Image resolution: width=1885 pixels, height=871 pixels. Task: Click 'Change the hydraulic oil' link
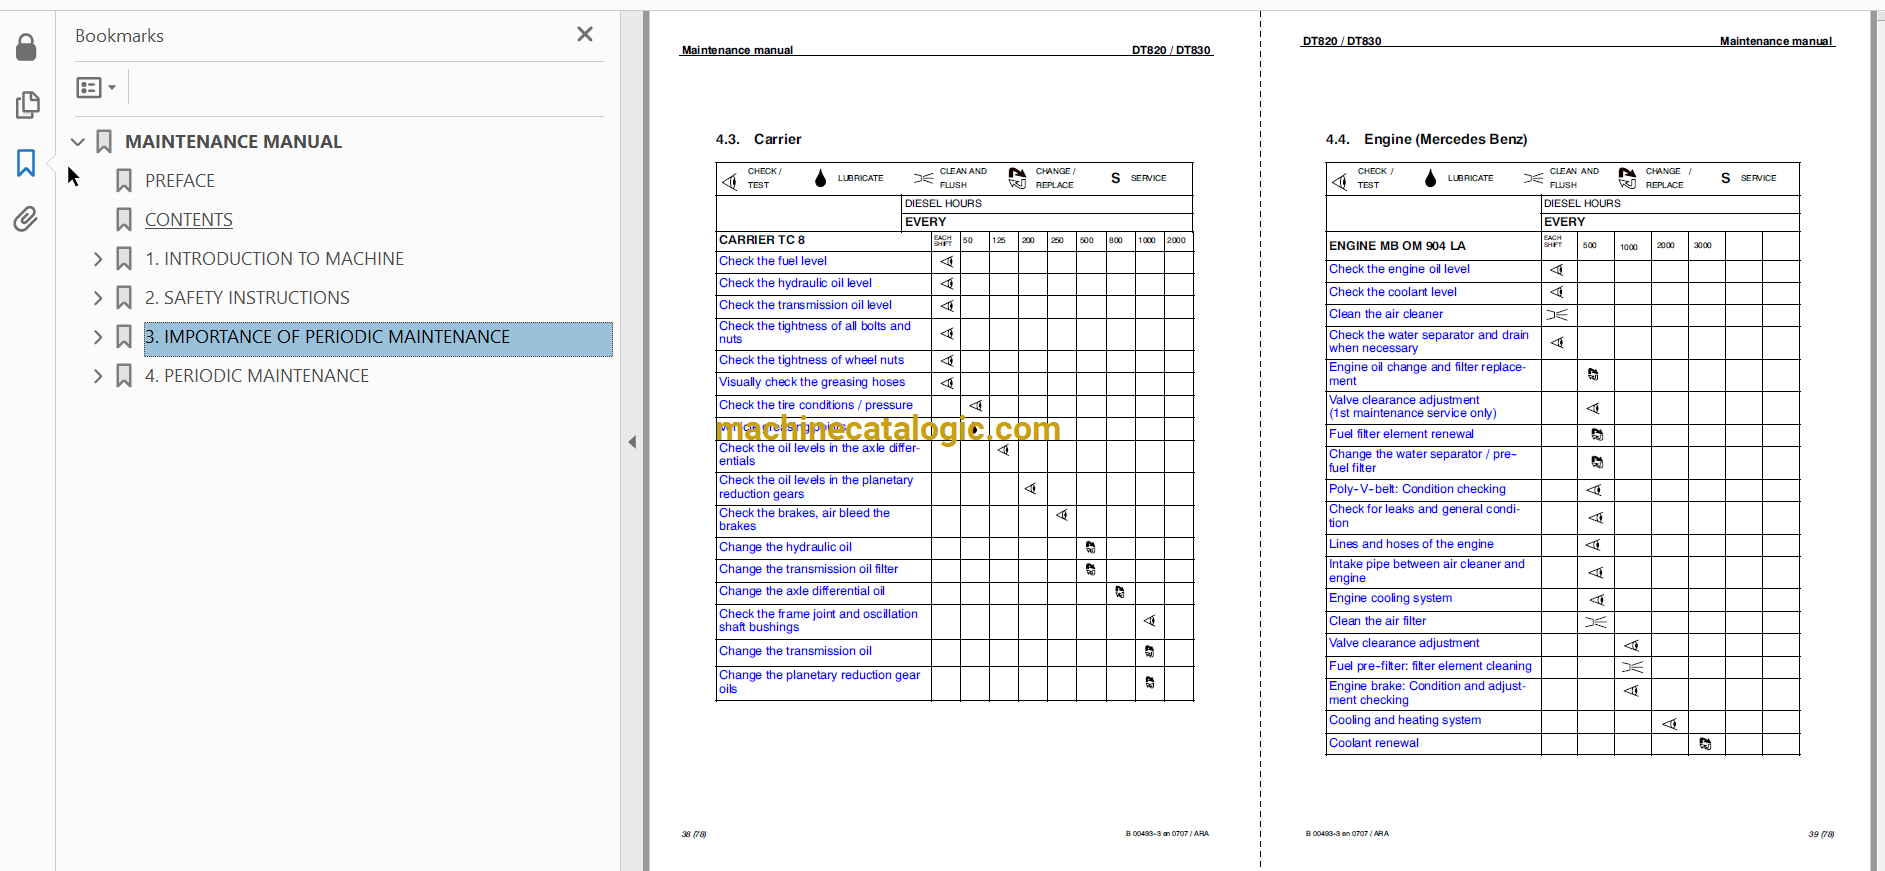(785, 547)
